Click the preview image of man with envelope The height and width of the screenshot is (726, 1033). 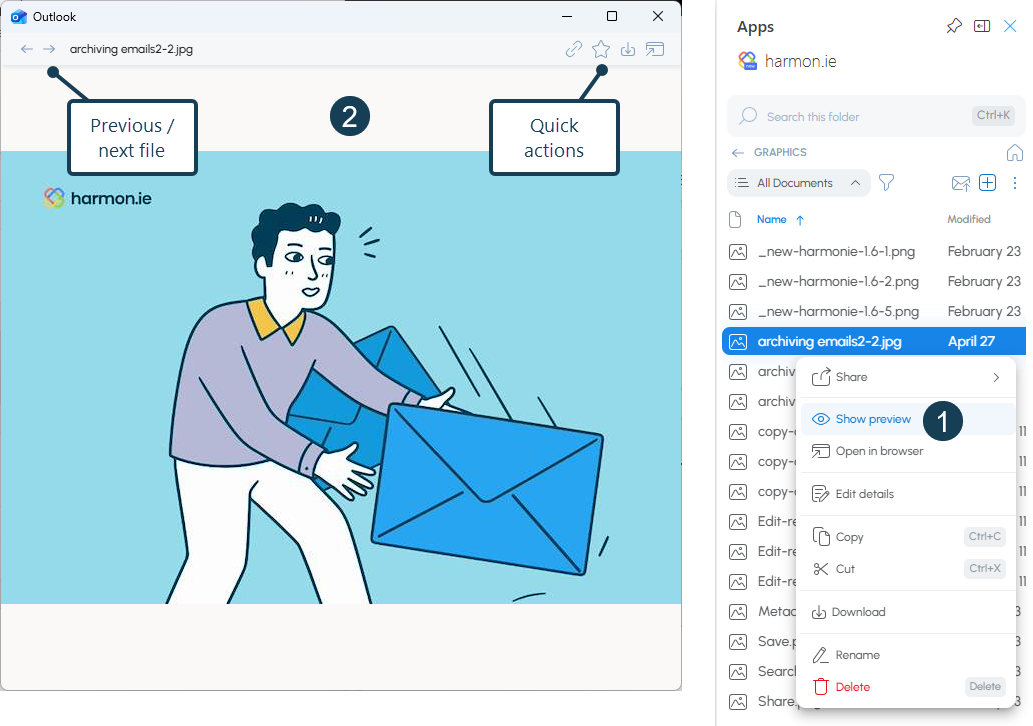pos(341,377)
